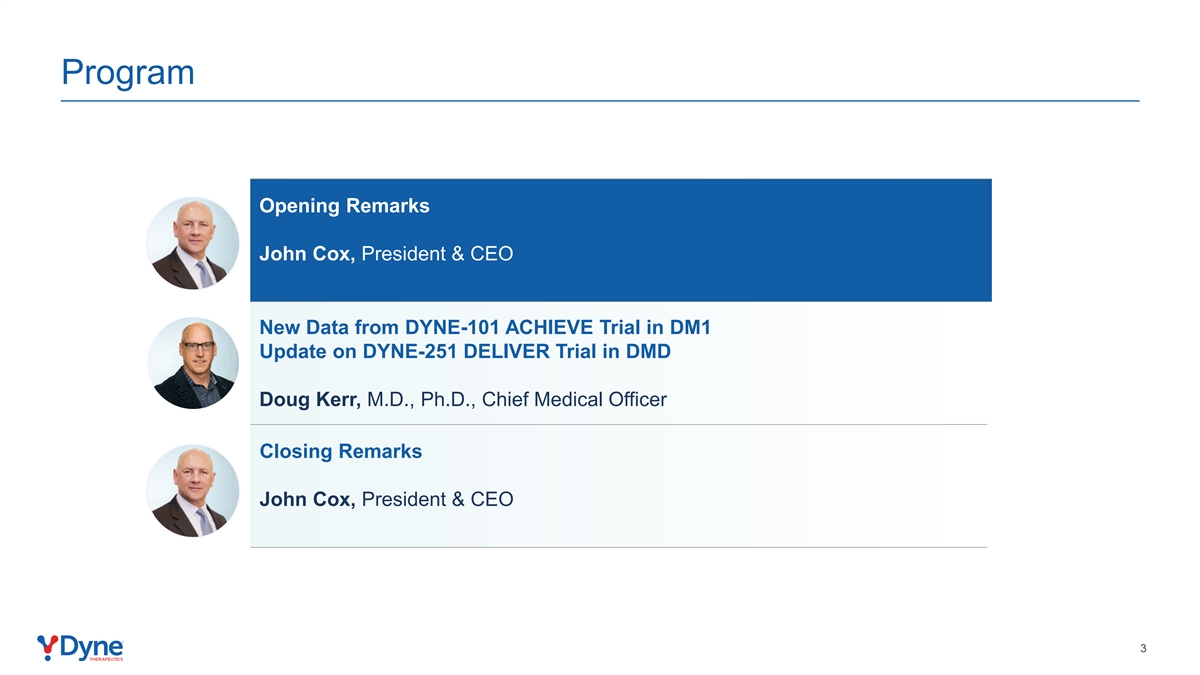This screenshot has width=1200, height=675.
Task: Click the gray divider below the Doug Kerr section
Action: coord(618,425)
